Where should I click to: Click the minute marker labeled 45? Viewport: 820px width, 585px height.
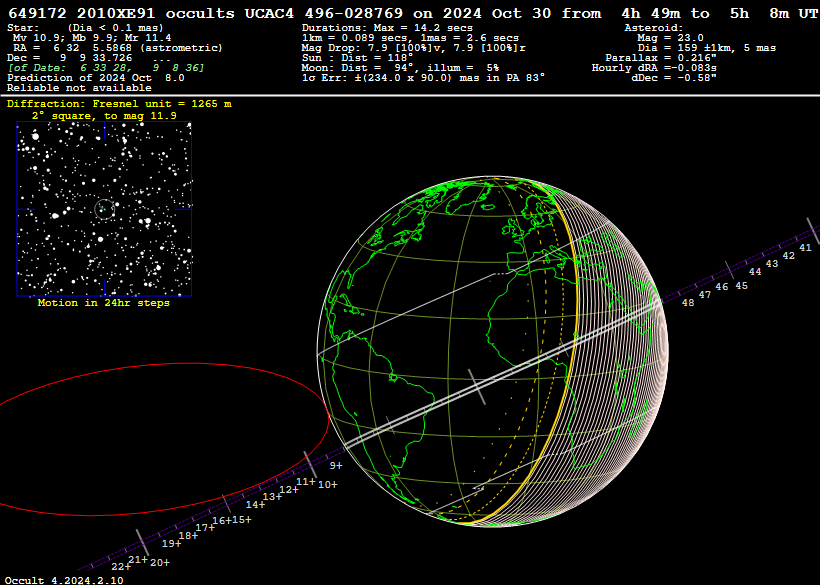(x=742, y=286)
